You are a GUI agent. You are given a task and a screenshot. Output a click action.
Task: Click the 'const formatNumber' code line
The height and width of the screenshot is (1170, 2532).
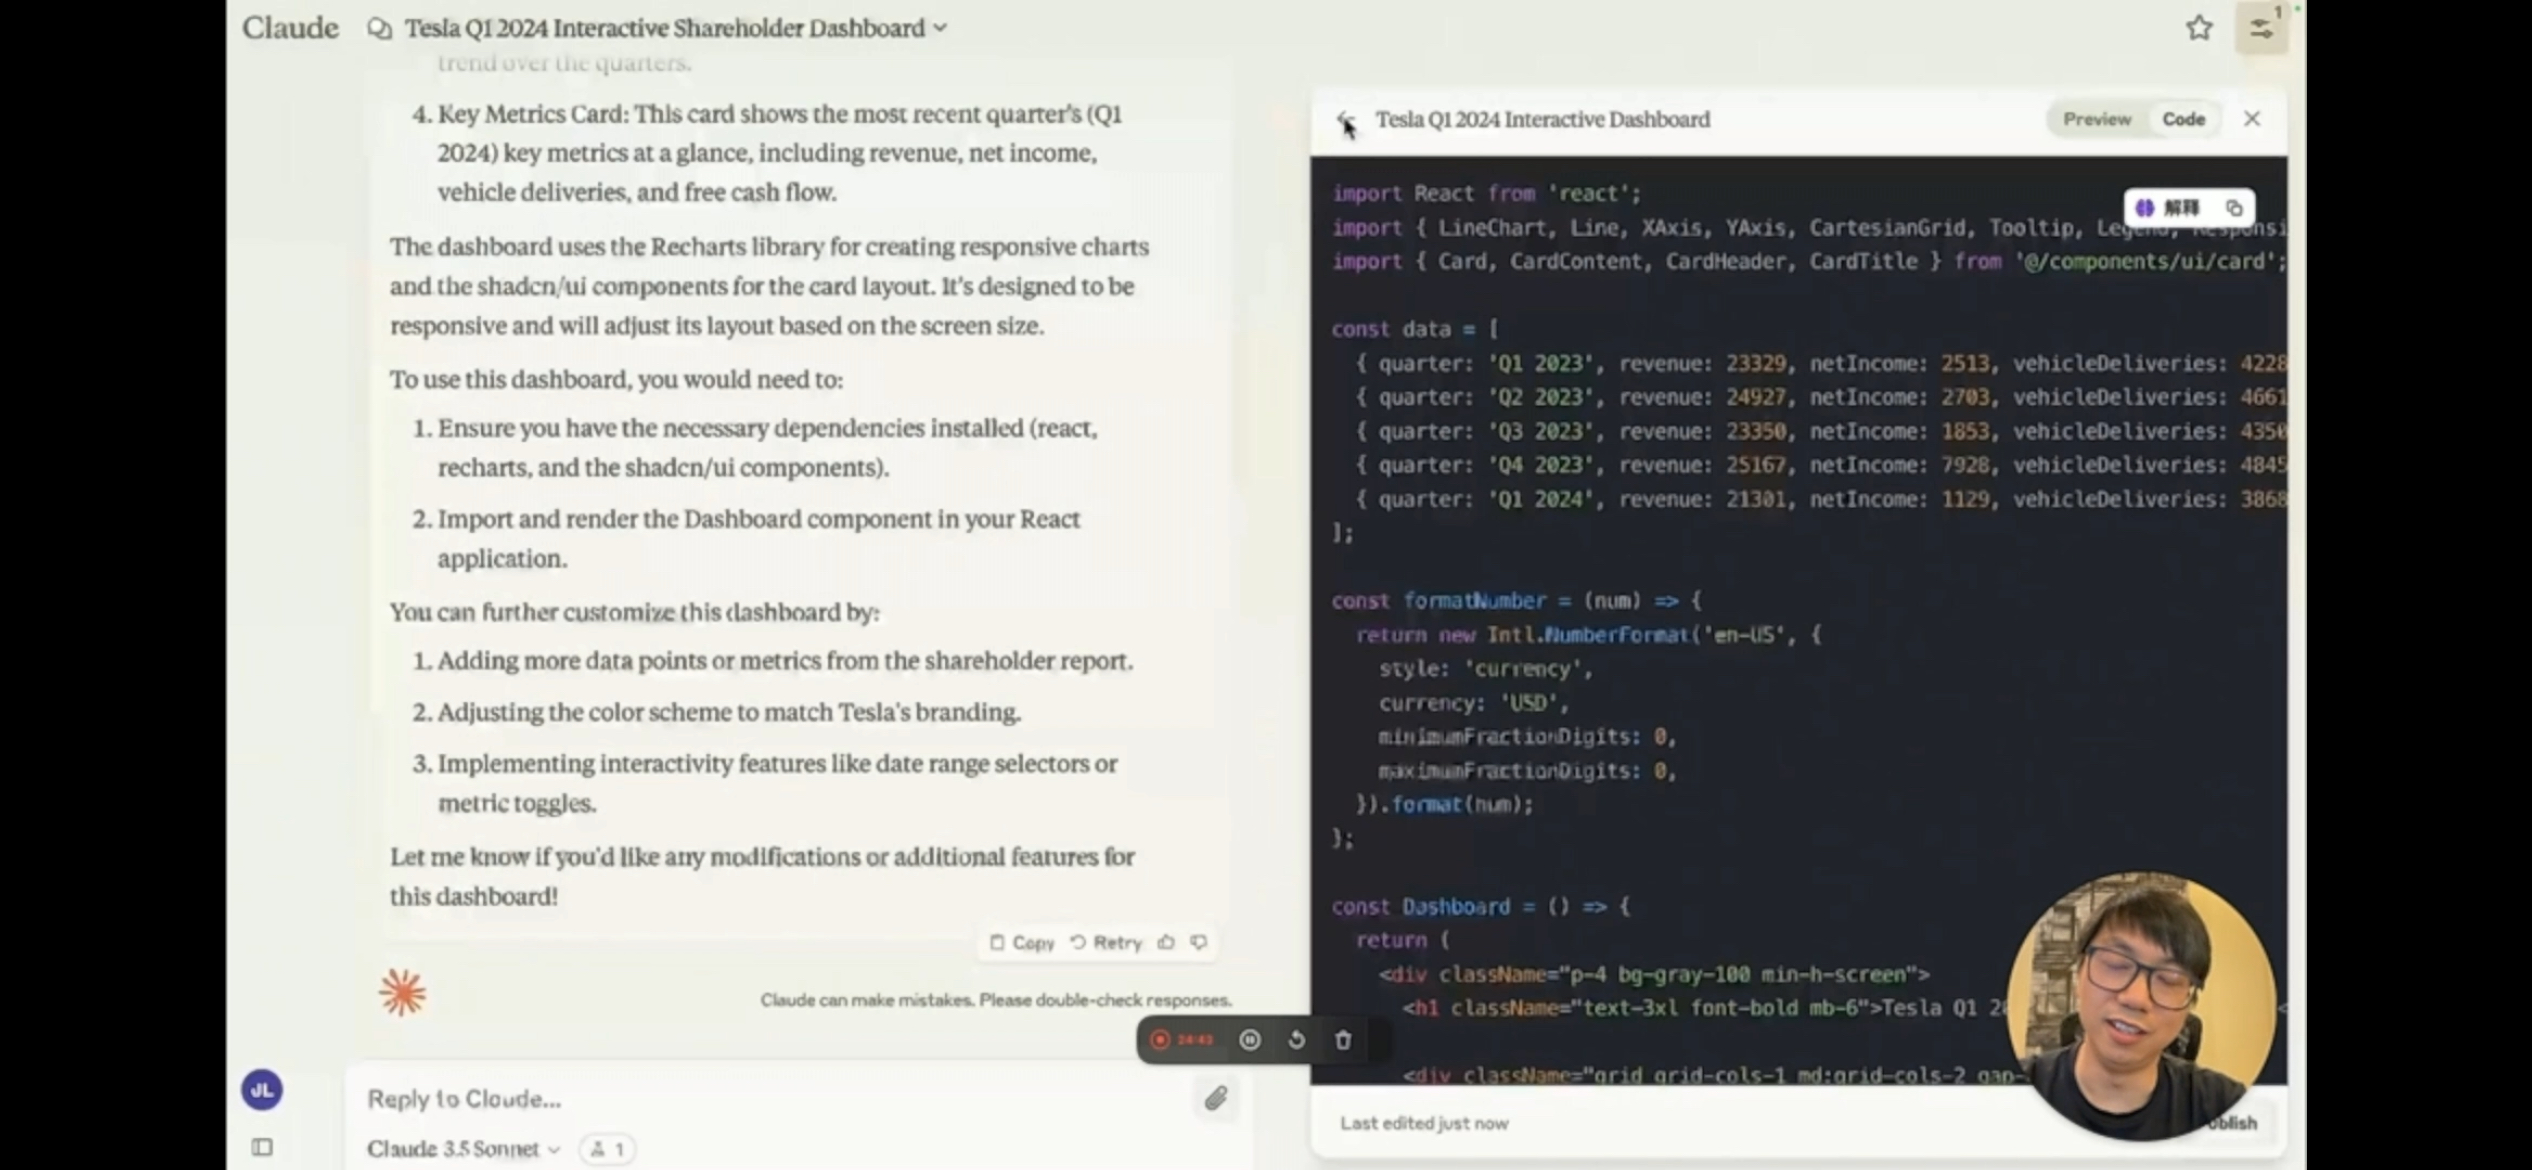pos(1516,601)
